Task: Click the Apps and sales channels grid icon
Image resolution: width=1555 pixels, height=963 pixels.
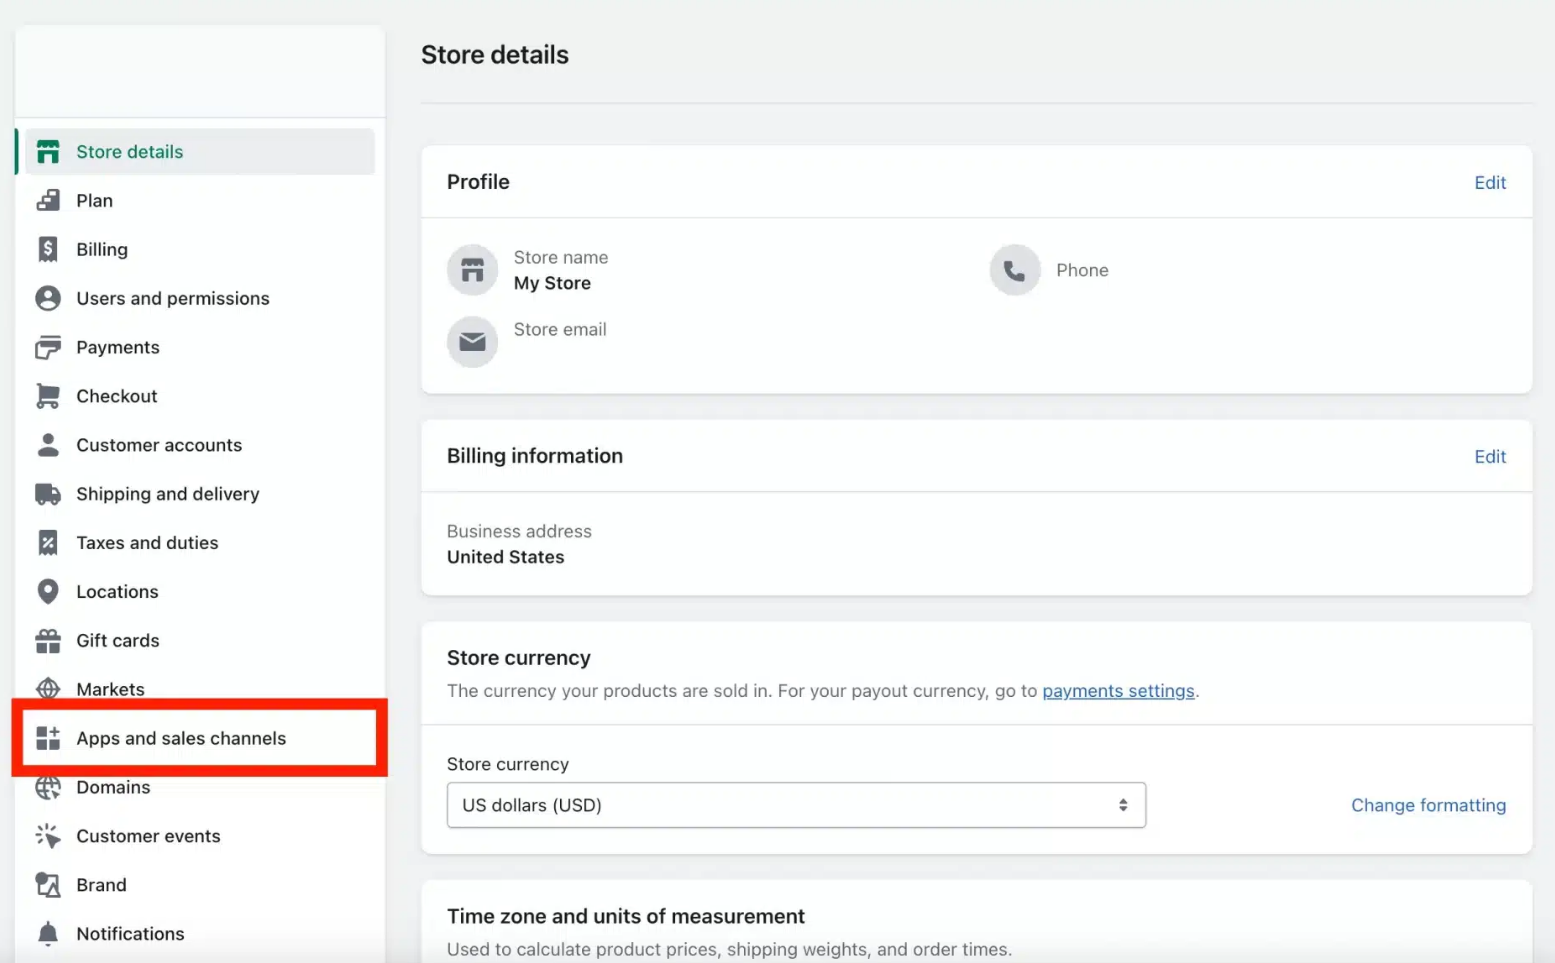Action: [48, 738]
